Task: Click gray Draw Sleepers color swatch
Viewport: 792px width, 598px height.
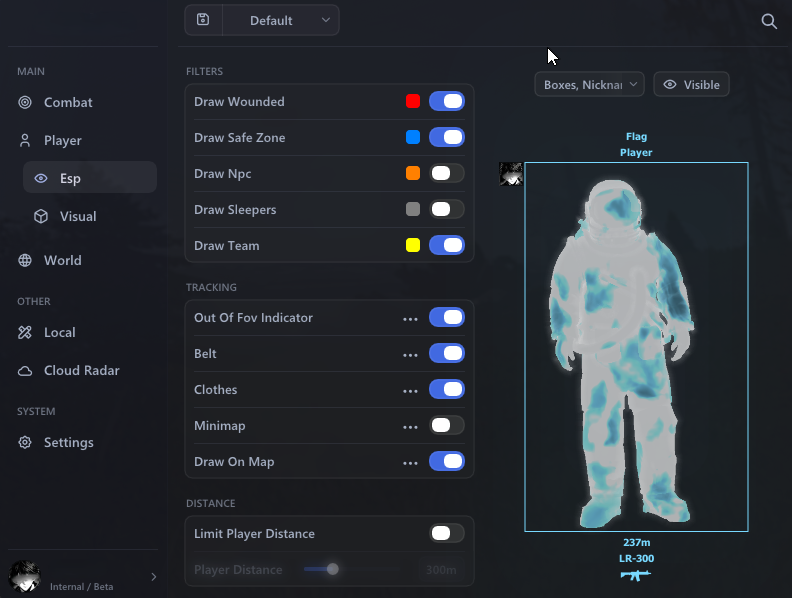Action: (x=413, y=209)
